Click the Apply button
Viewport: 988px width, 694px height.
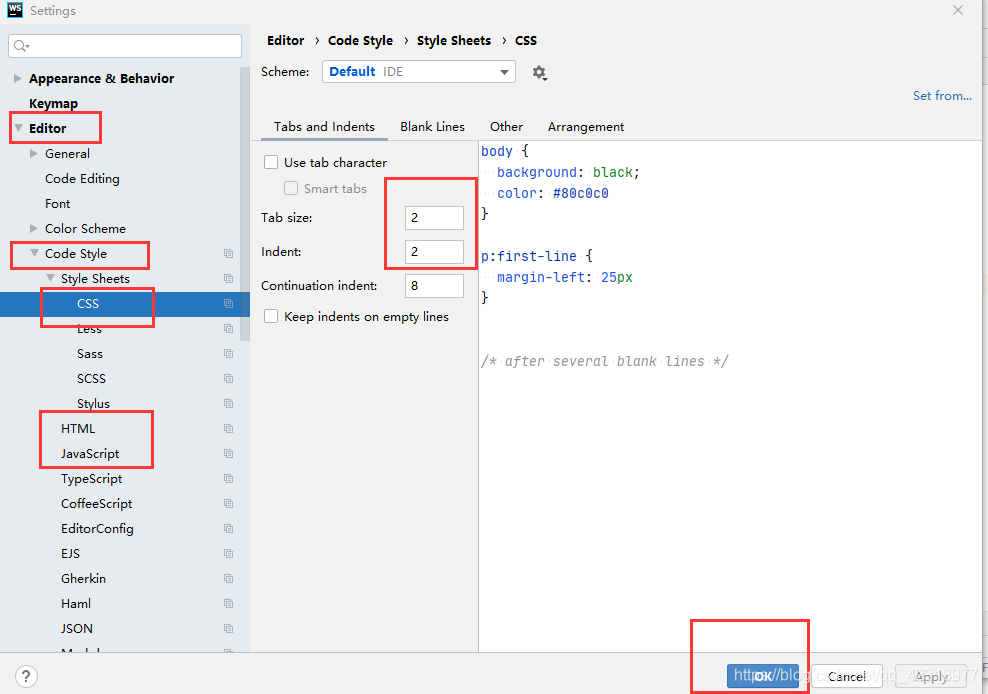tap(931, 676)
